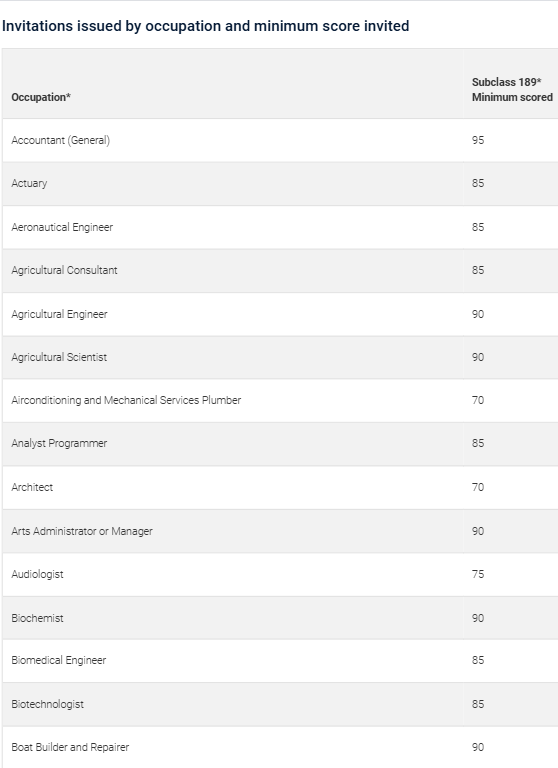
Task: Select the Biochemist row
Action: [280, 618]
